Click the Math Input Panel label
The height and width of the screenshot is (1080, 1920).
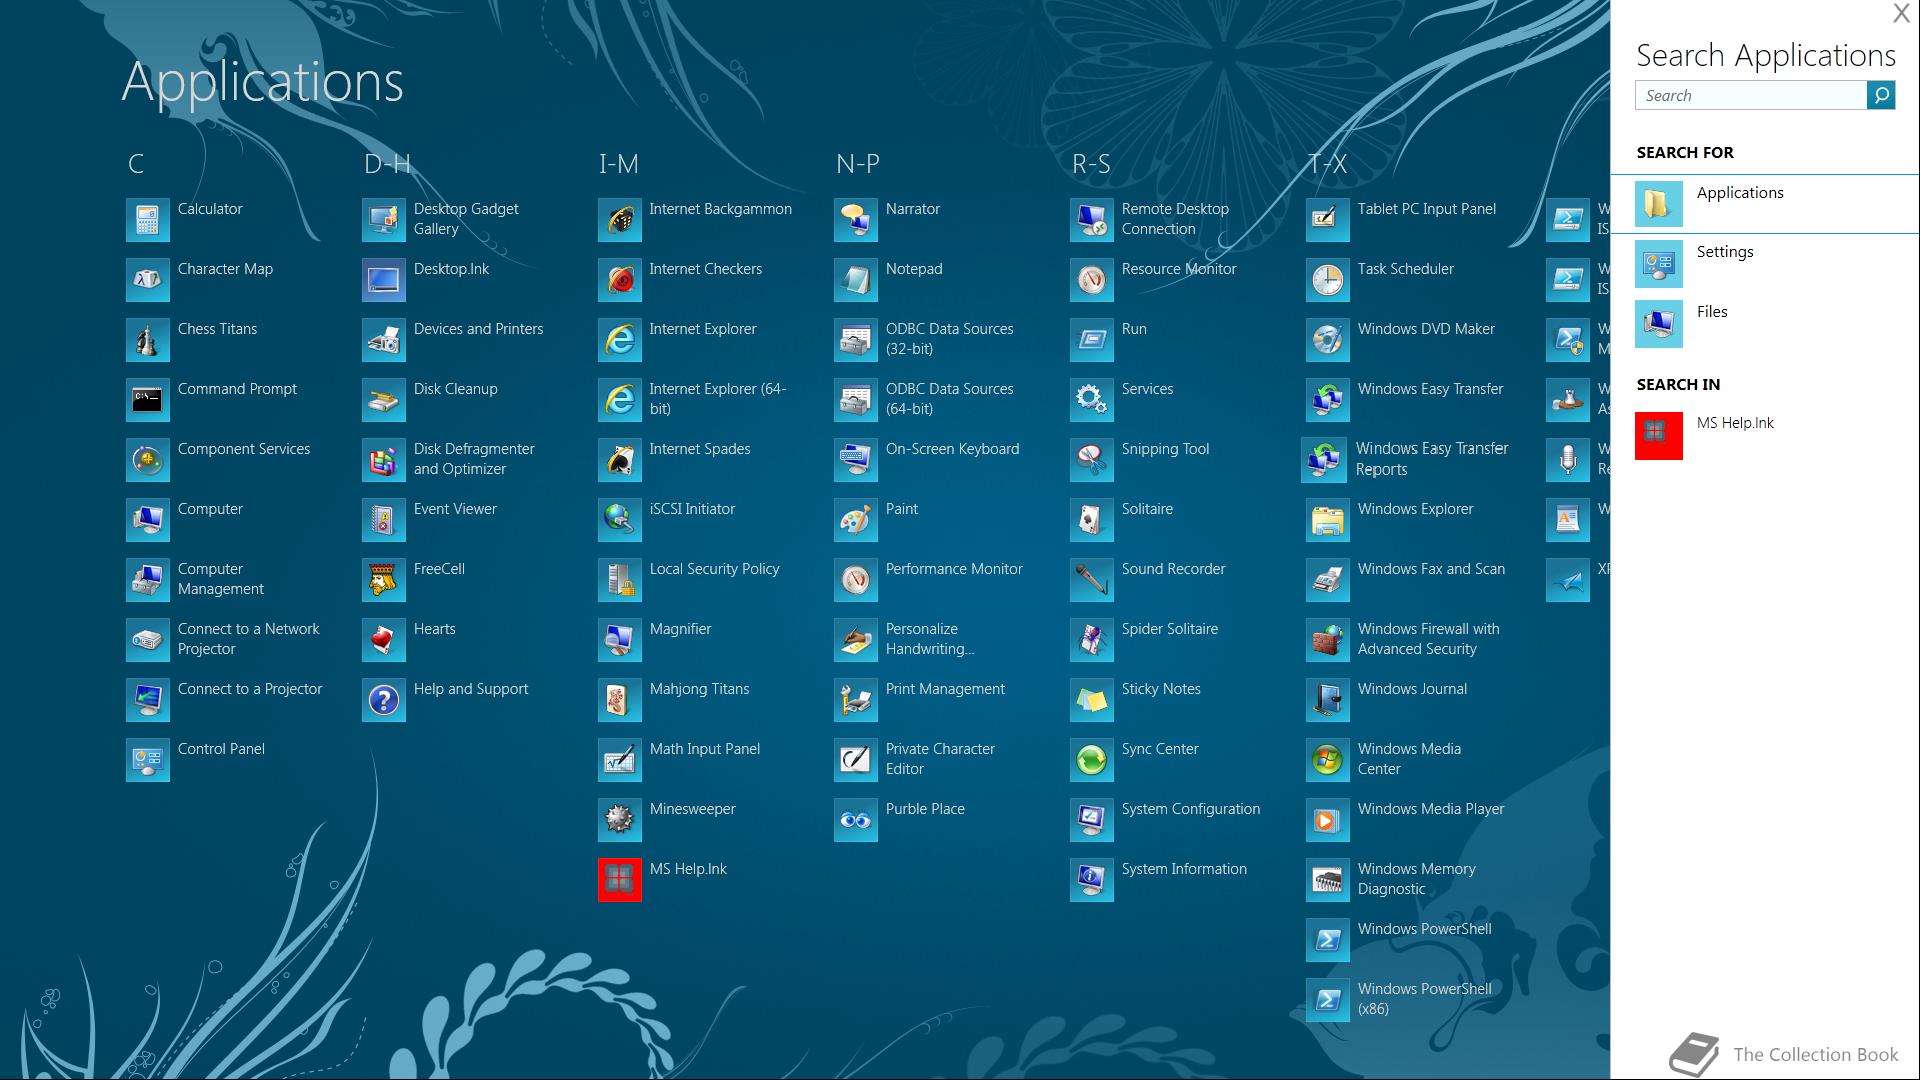coord(704,749)
